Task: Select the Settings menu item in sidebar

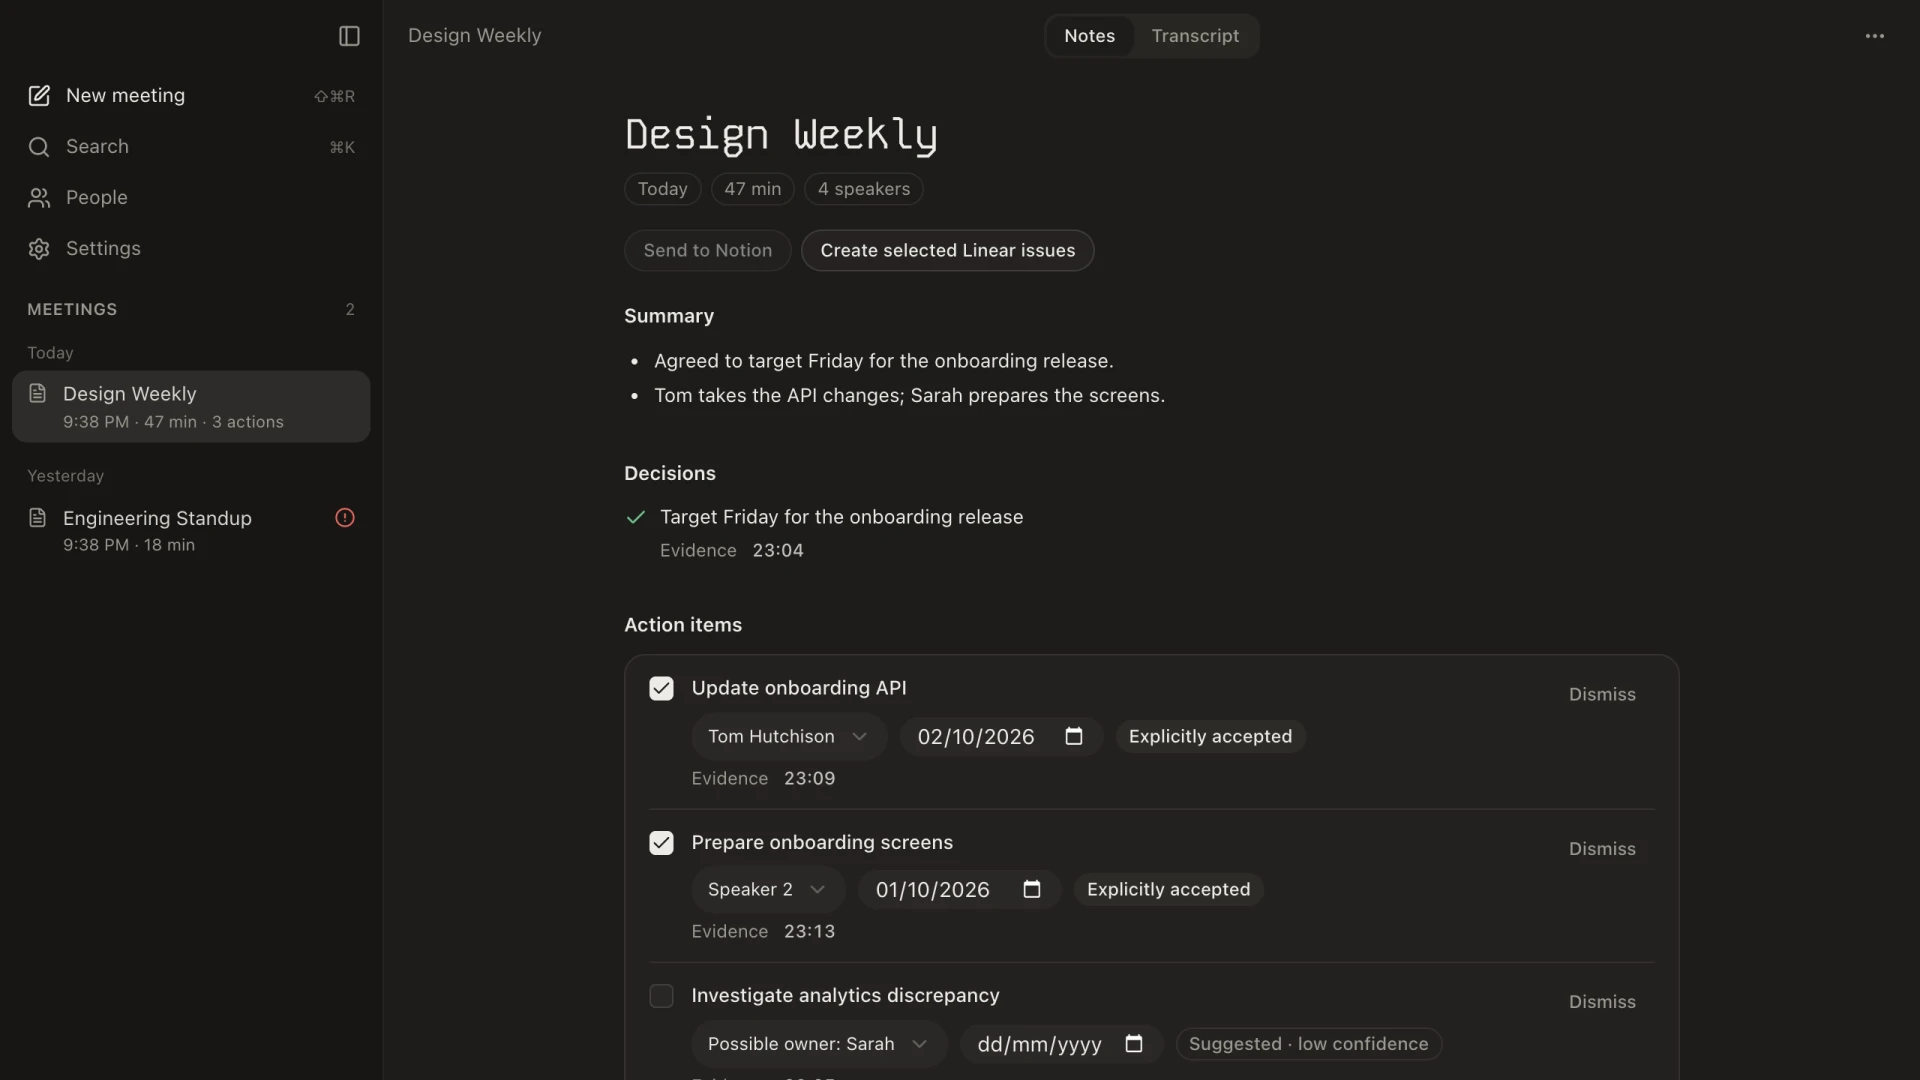Action: 191,249
